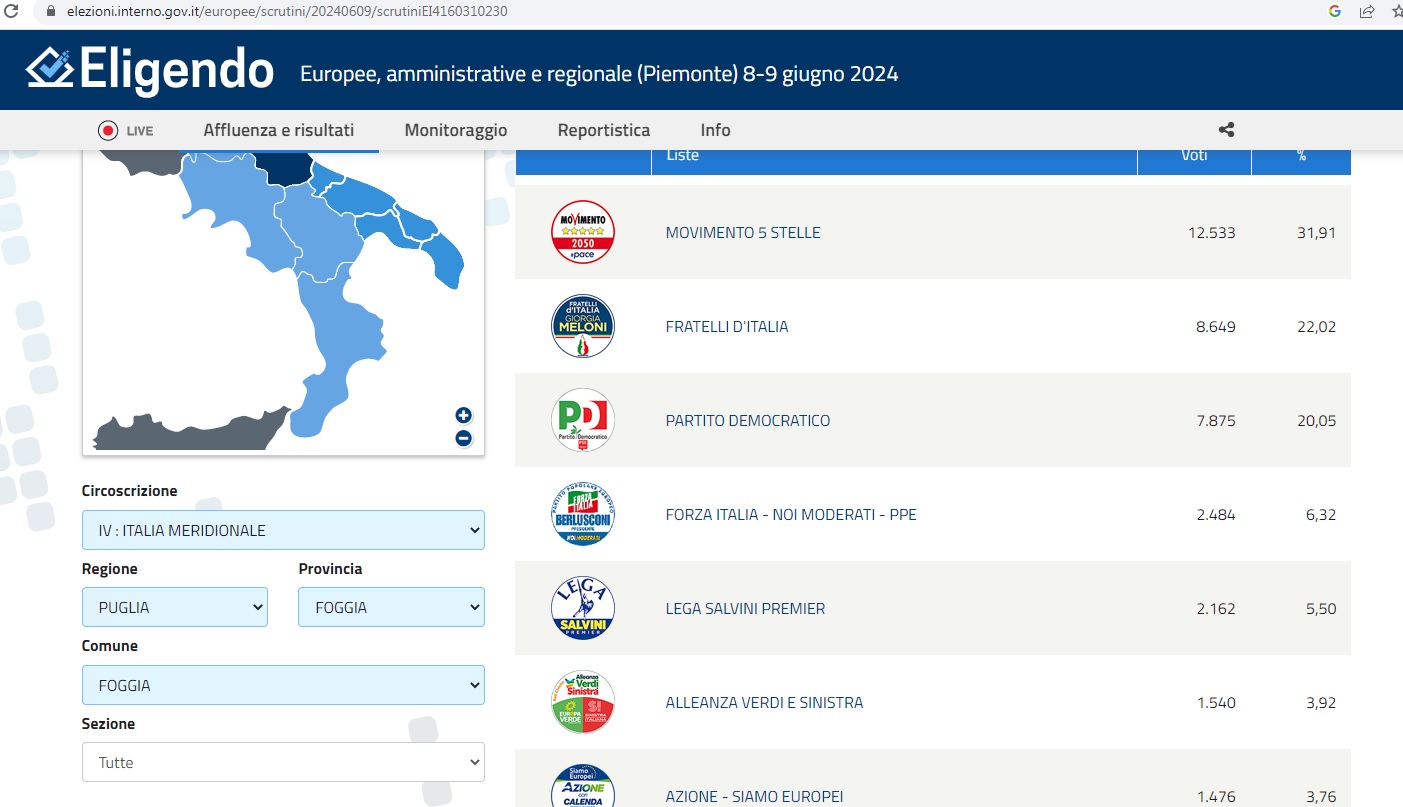Click the Liste column header
Viewport: 1403px width, 807px height.
[x=683, y=157]
